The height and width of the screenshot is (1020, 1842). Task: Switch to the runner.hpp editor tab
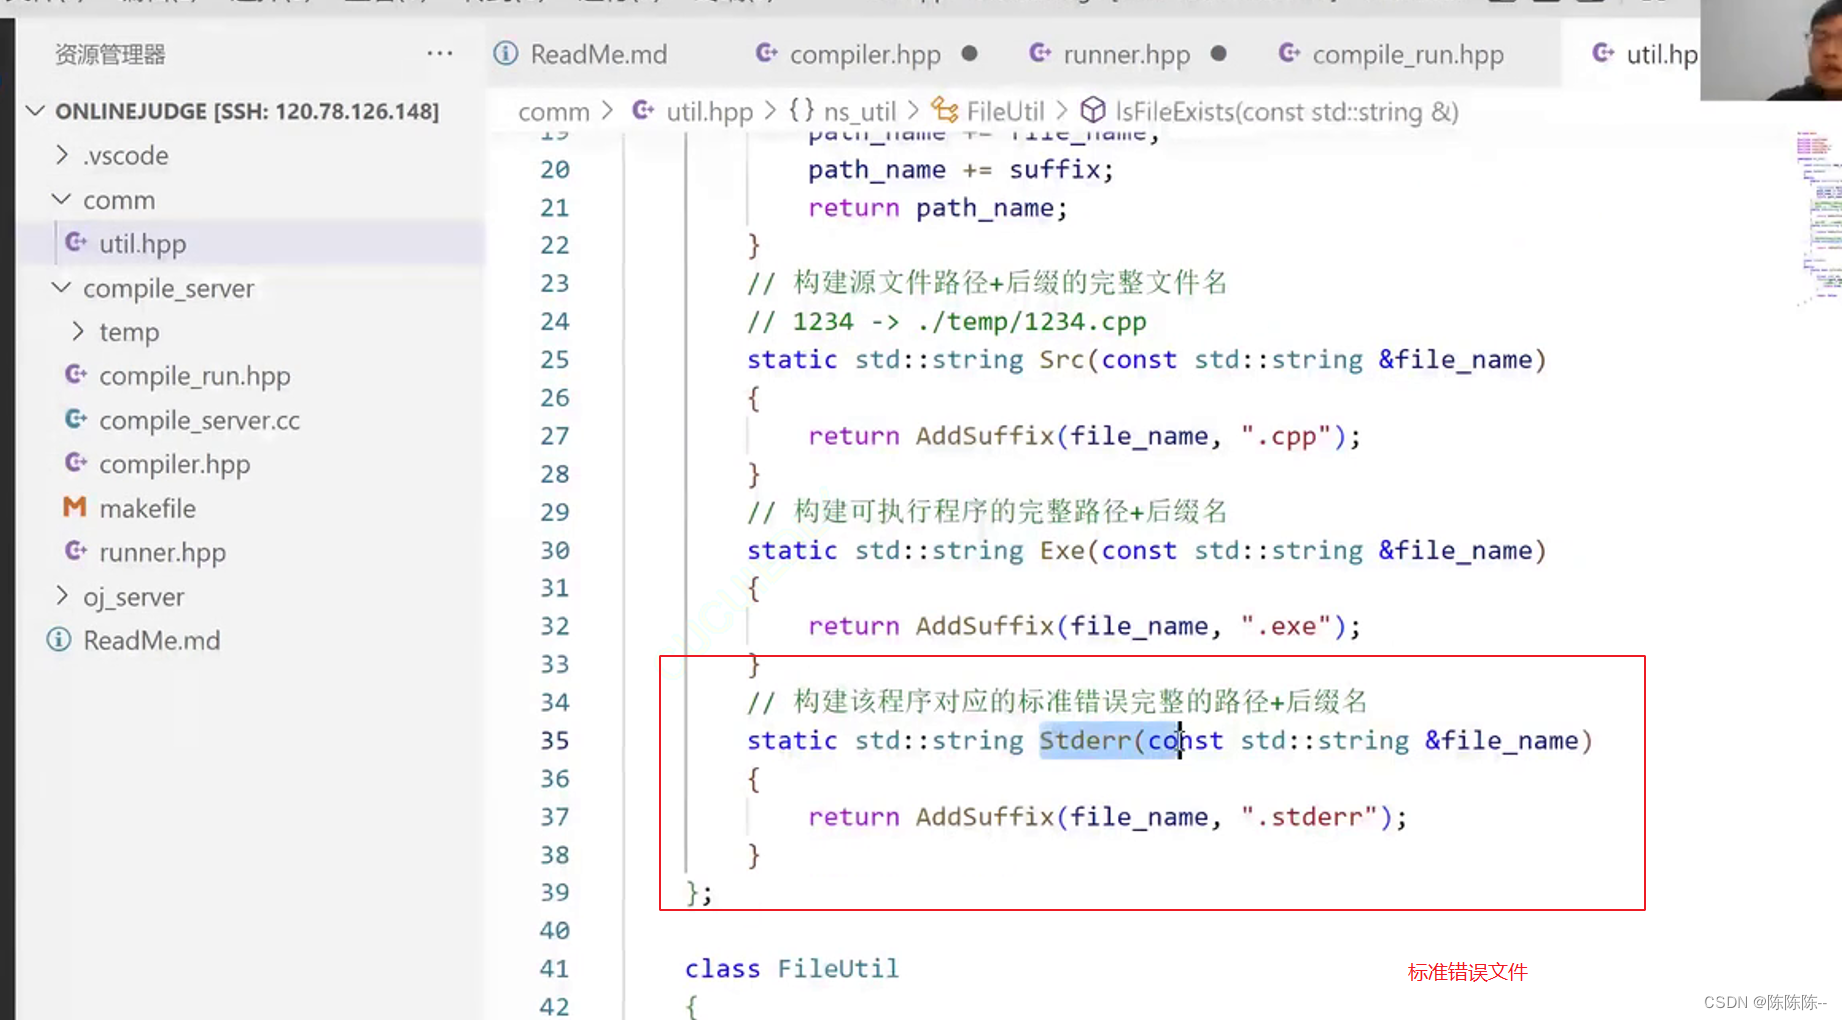pos(1127,54)
